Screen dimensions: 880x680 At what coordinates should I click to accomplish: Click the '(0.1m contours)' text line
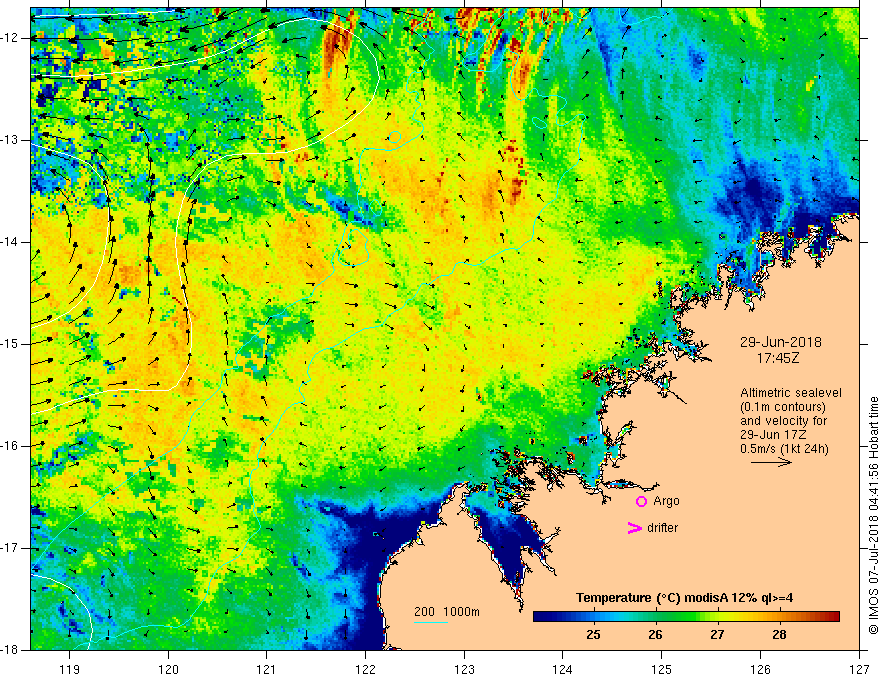pos(783,407)
